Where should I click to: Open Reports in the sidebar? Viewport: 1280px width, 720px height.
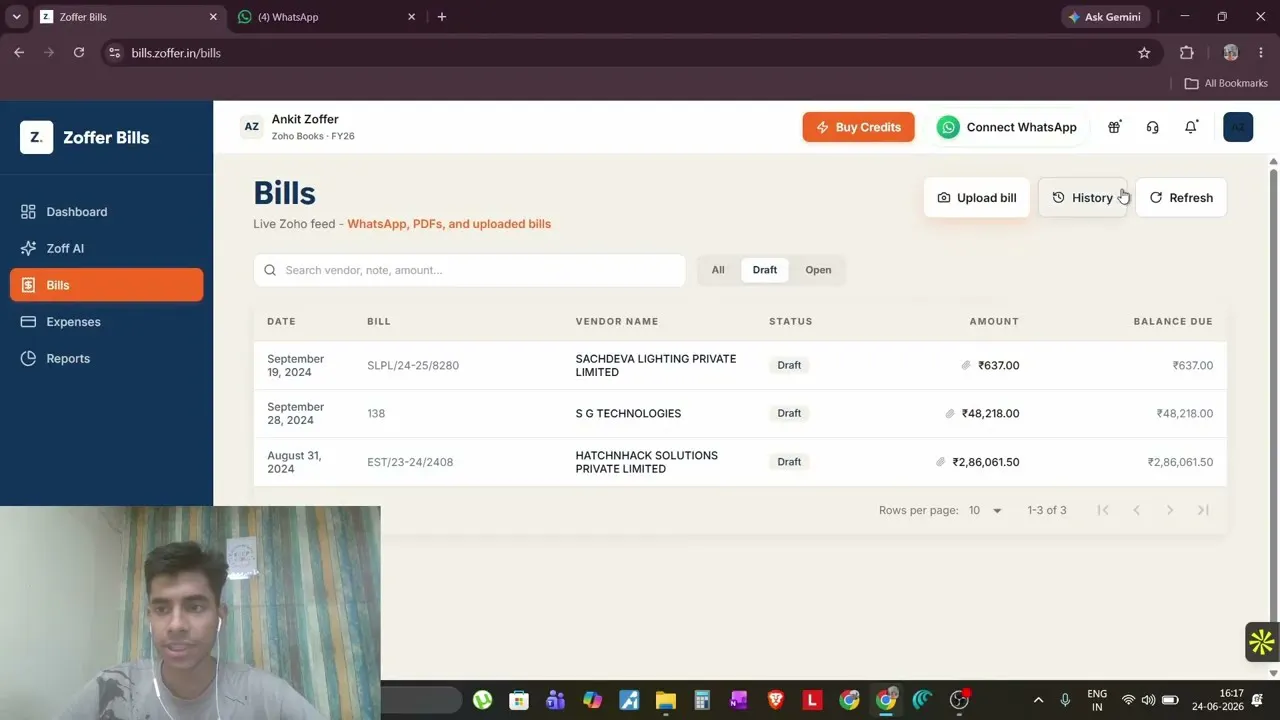click(x=106, y=358)
